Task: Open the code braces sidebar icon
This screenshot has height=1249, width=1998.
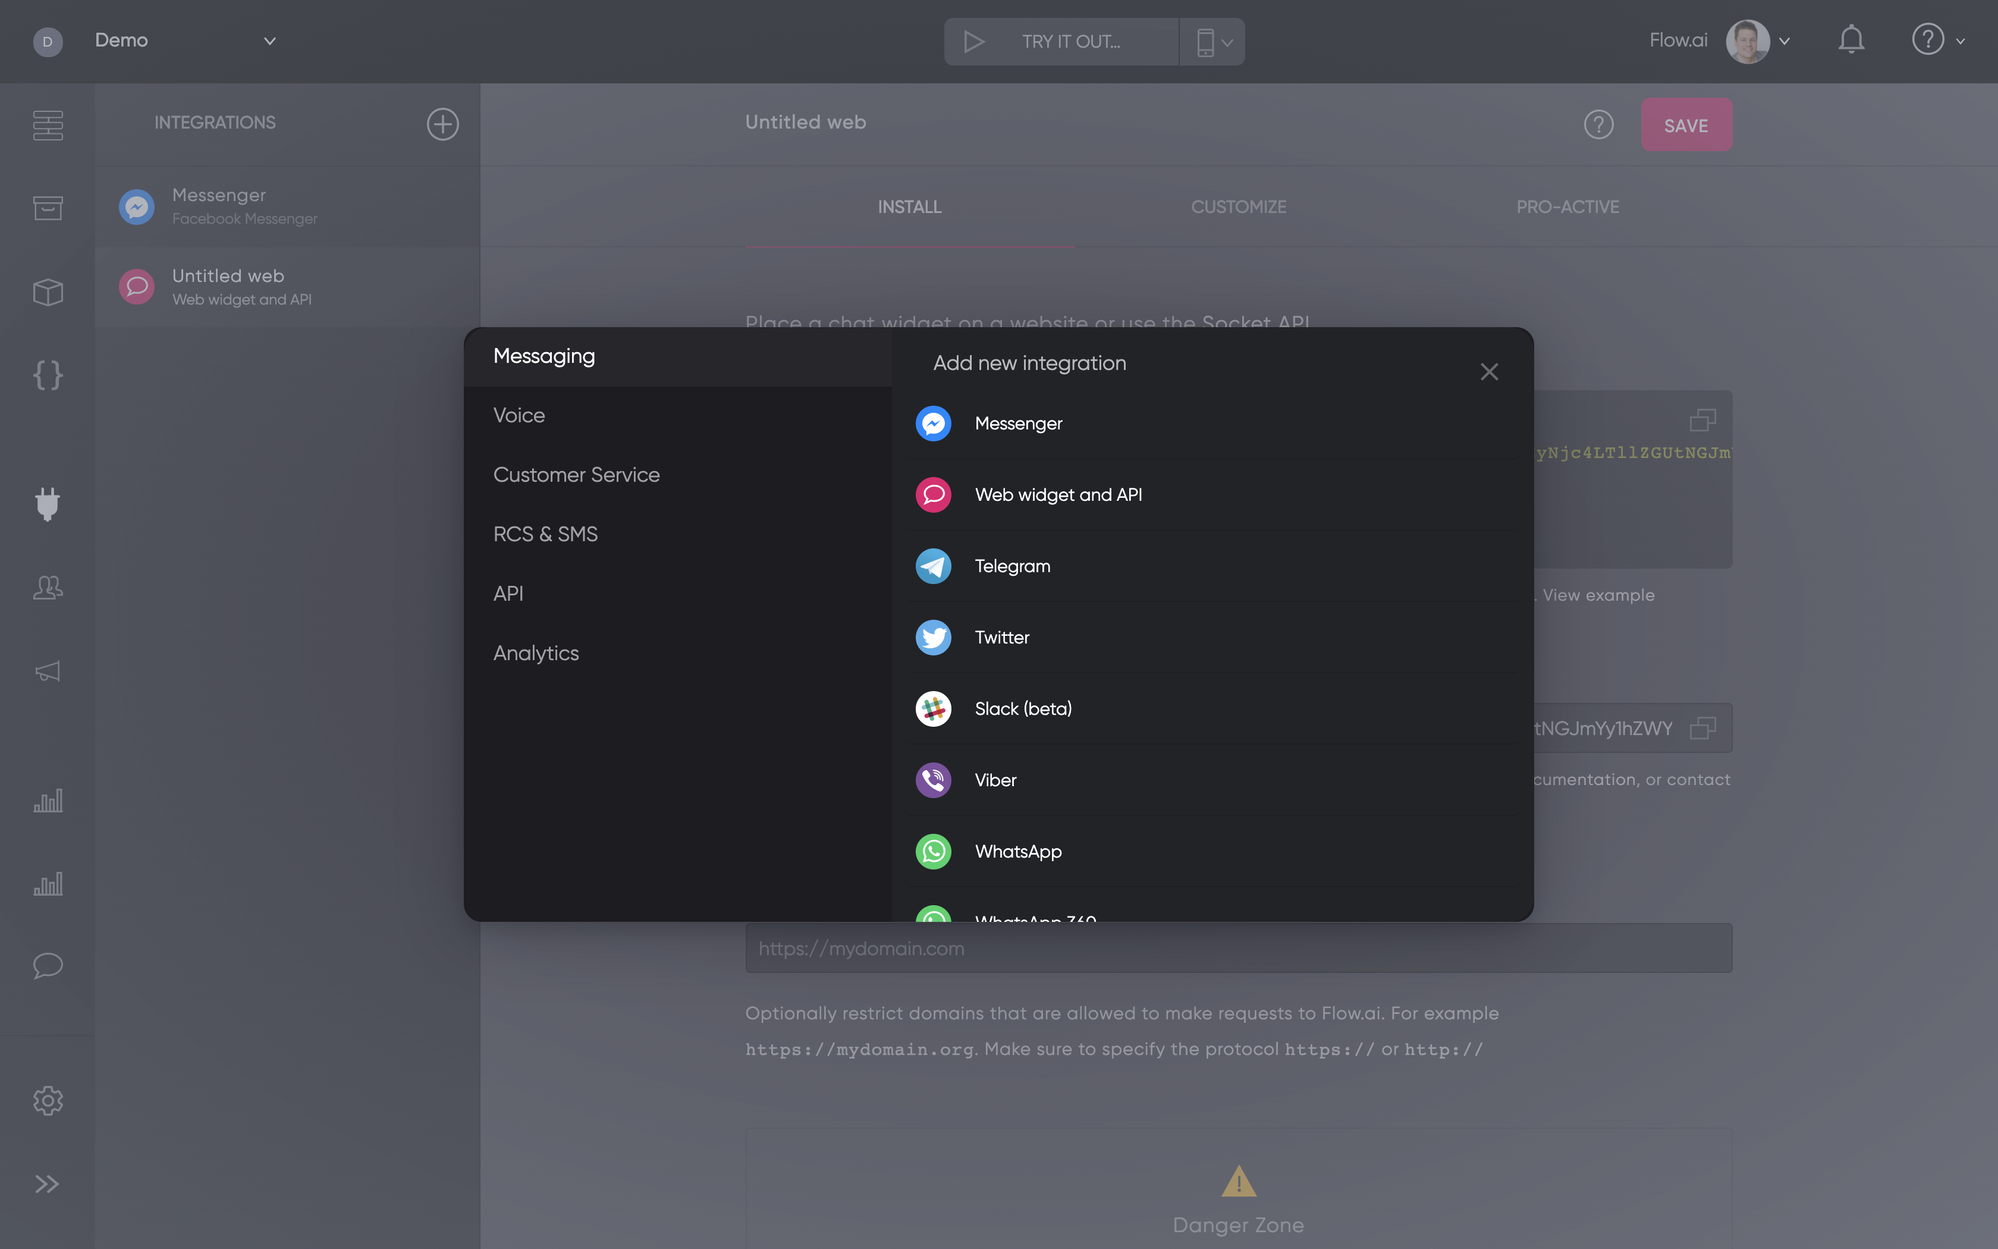Action: click(47, 375)
